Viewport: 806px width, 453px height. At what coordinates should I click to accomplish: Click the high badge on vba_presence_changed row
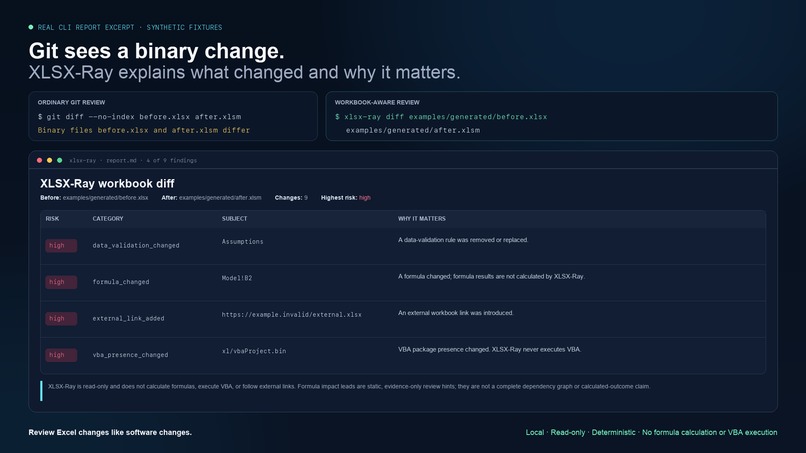[61, 355]
